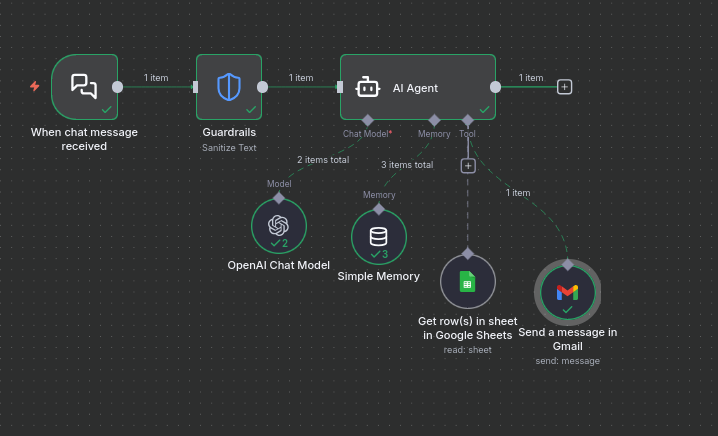718x436 pixels.
Task: Click the 'Guardrails' node label
Action: pos(229,132)
